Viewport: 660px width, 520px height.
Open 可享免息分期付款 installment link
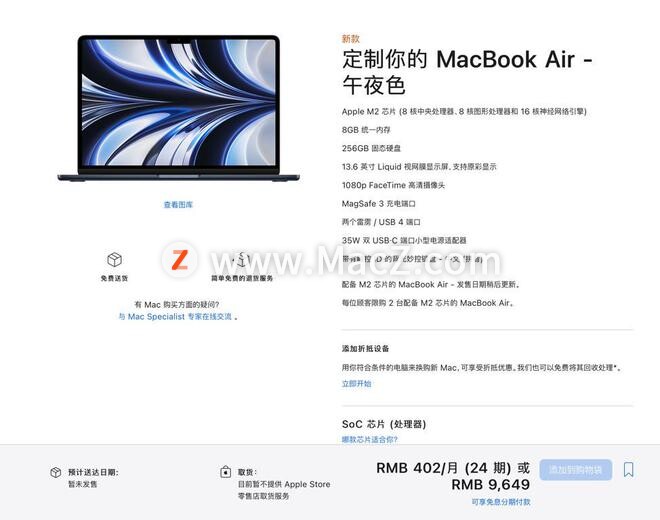[501, 502]
